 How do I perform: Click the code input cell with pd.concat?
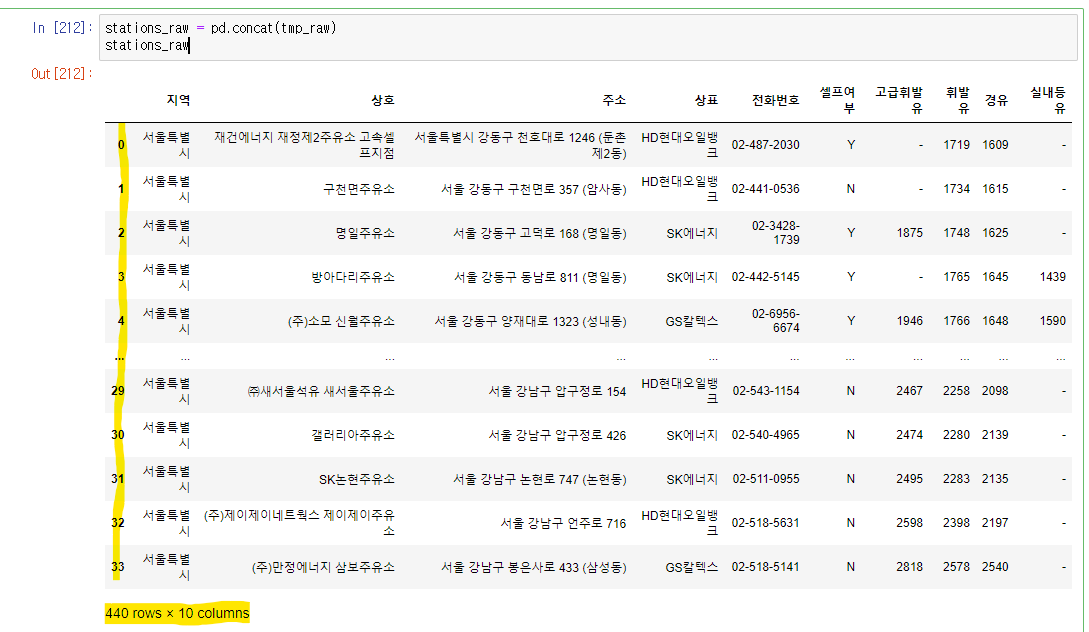(588, 37)
